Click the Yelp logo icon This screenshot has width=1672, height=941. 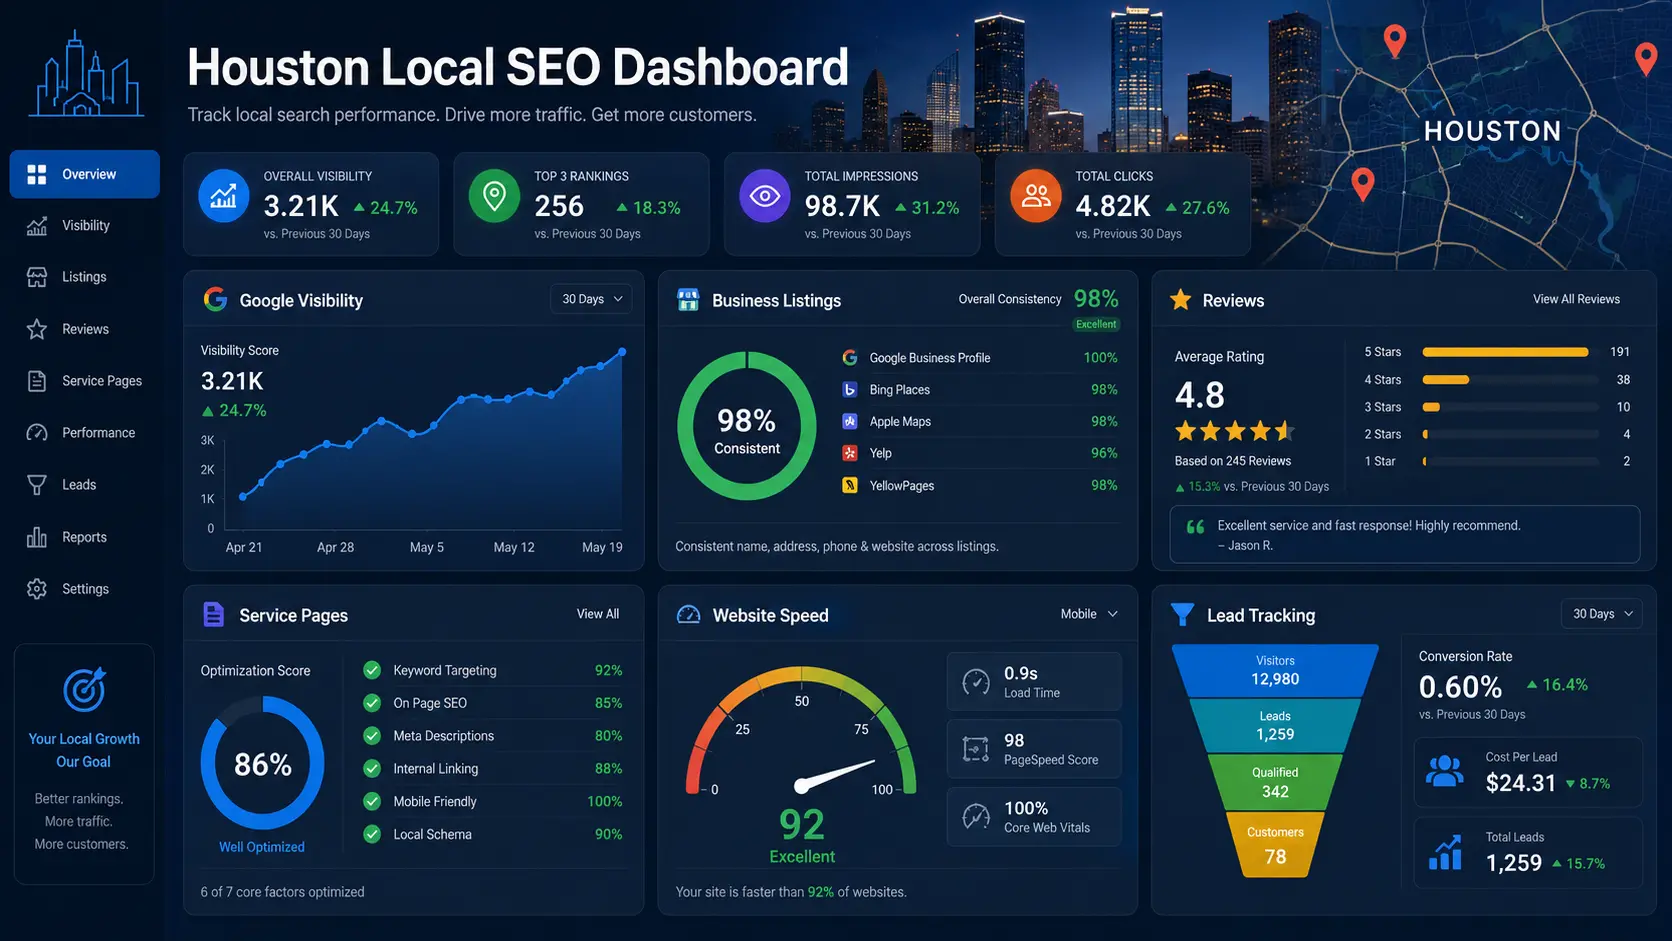849,453
